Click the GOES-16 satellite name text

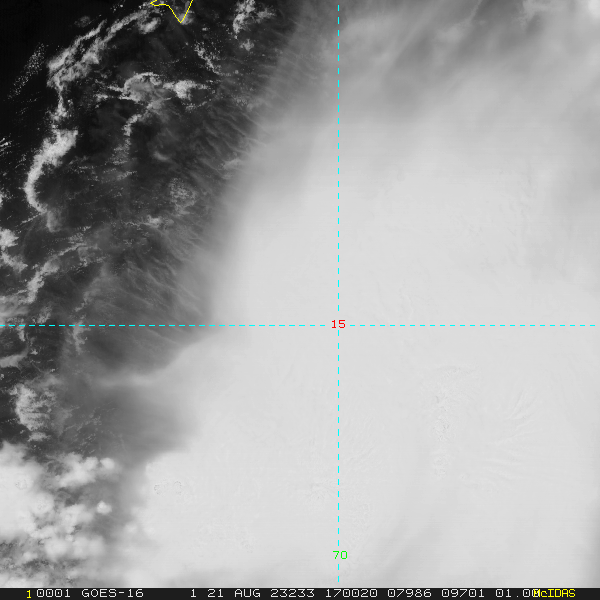[112, 593]
